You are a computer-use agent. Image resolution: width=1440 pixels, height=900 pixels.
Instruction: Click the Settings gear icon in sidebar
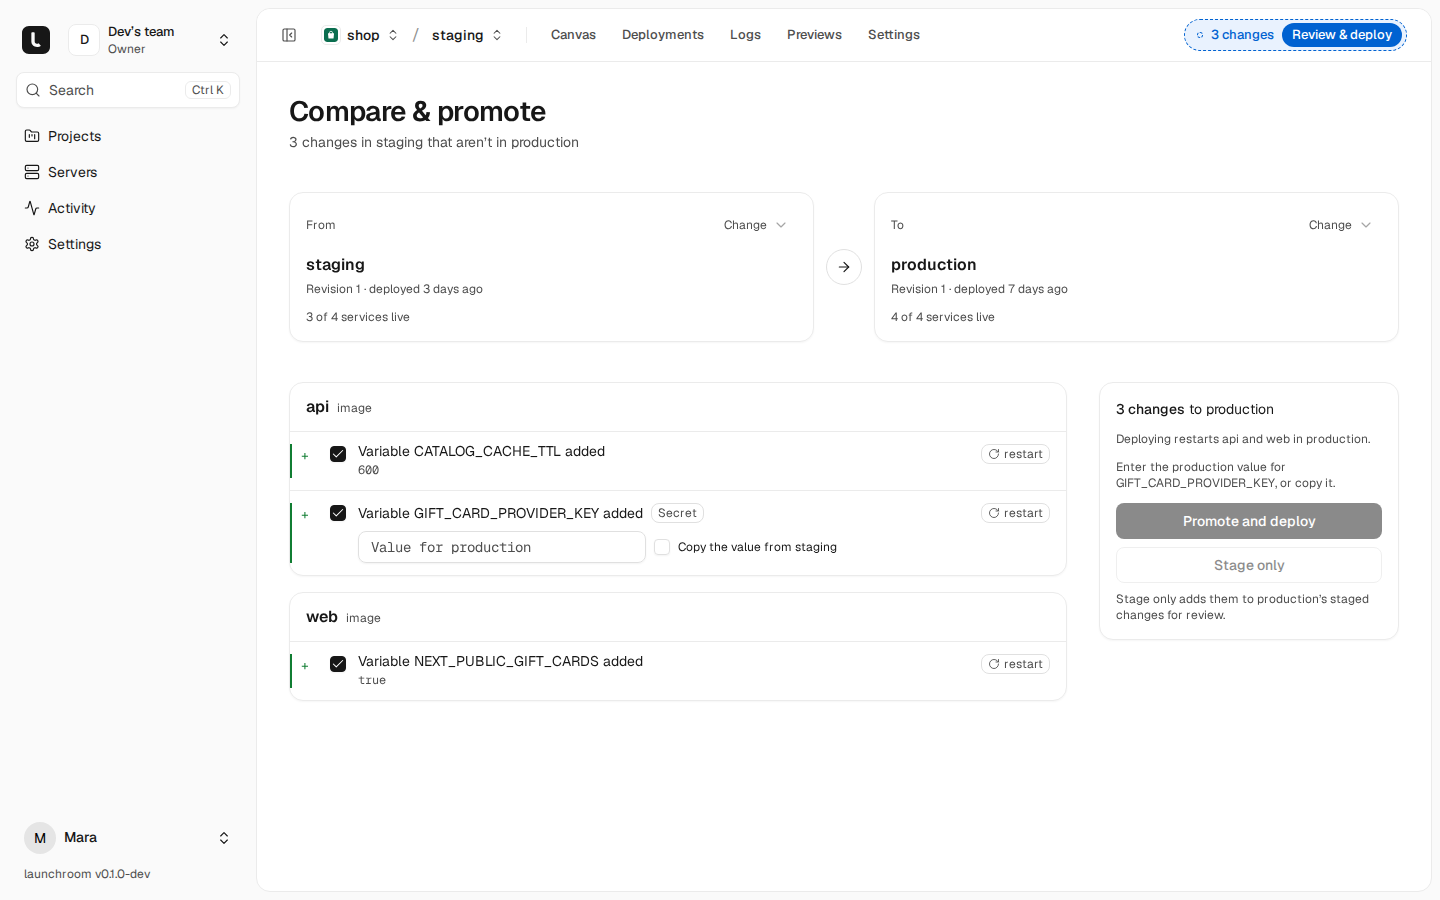pos(32,244)
